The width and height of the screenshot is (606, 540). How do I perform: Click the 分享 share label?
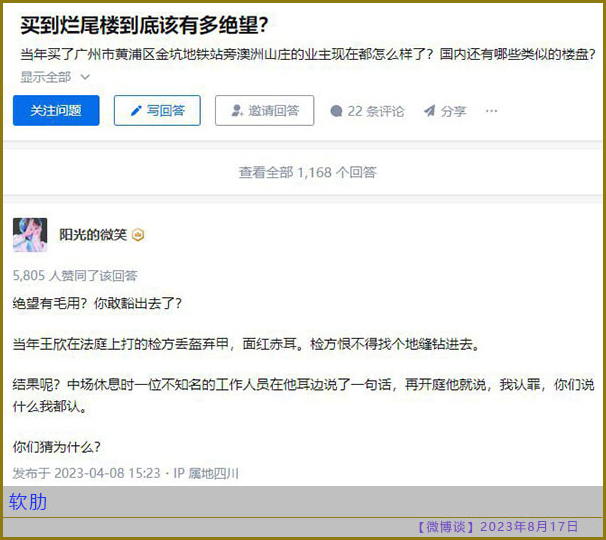point(454,111)
